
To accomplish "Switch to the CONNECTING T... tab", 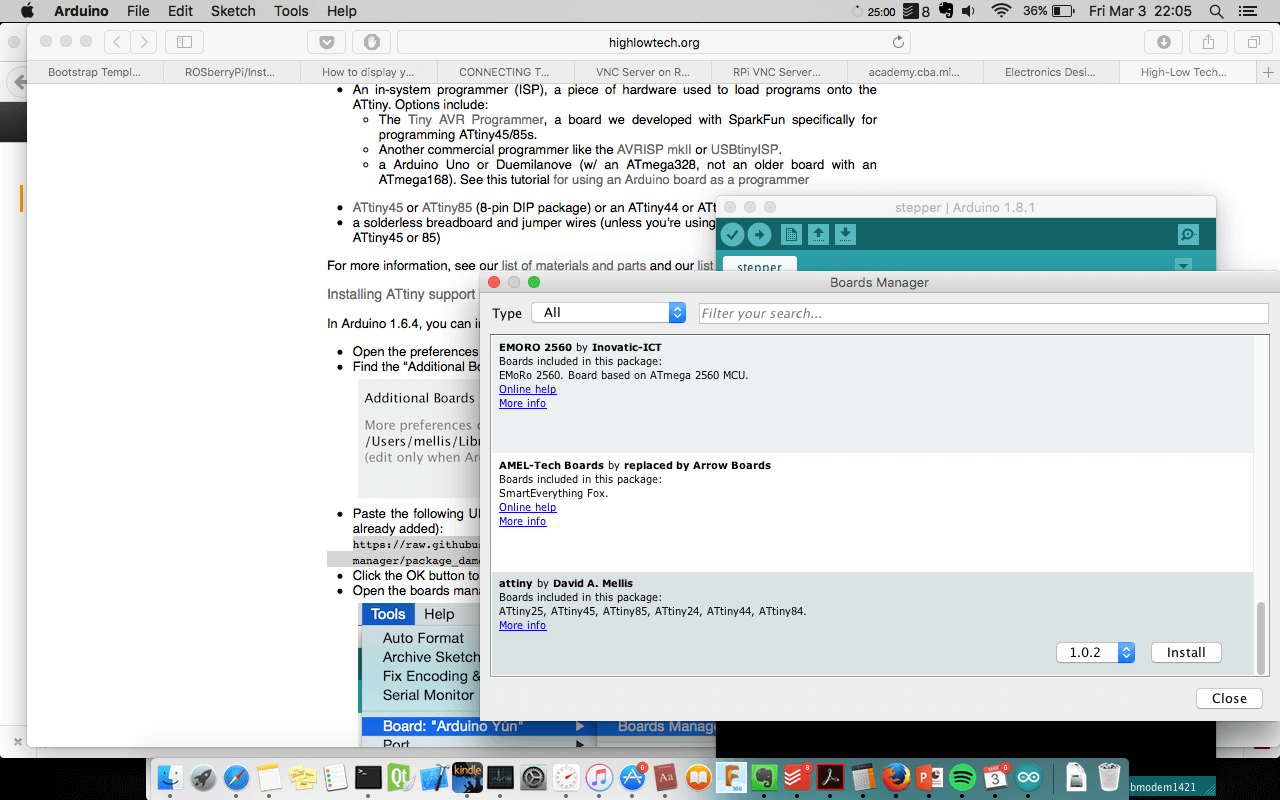I will point(504,72).
